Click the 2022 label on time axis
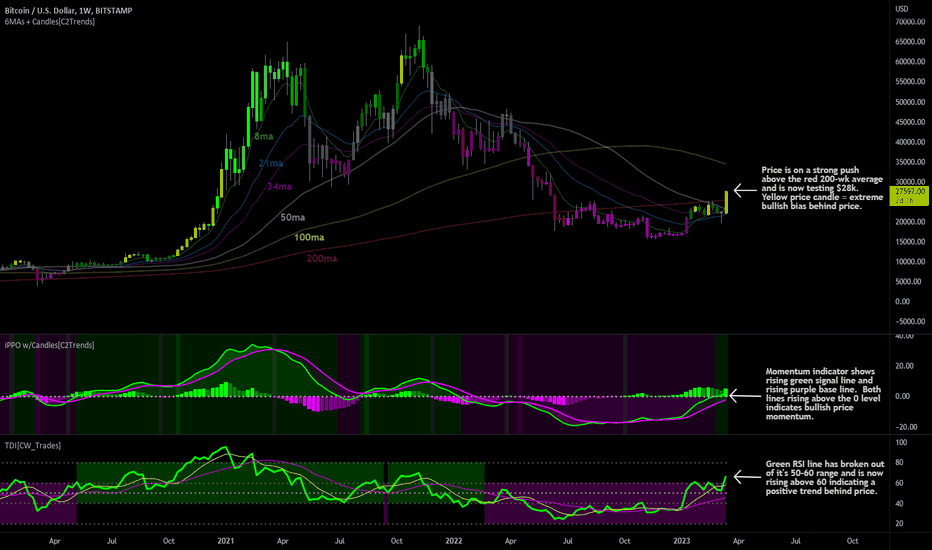The width and height of the screenshot is (932, 550). tap(454, 541)
